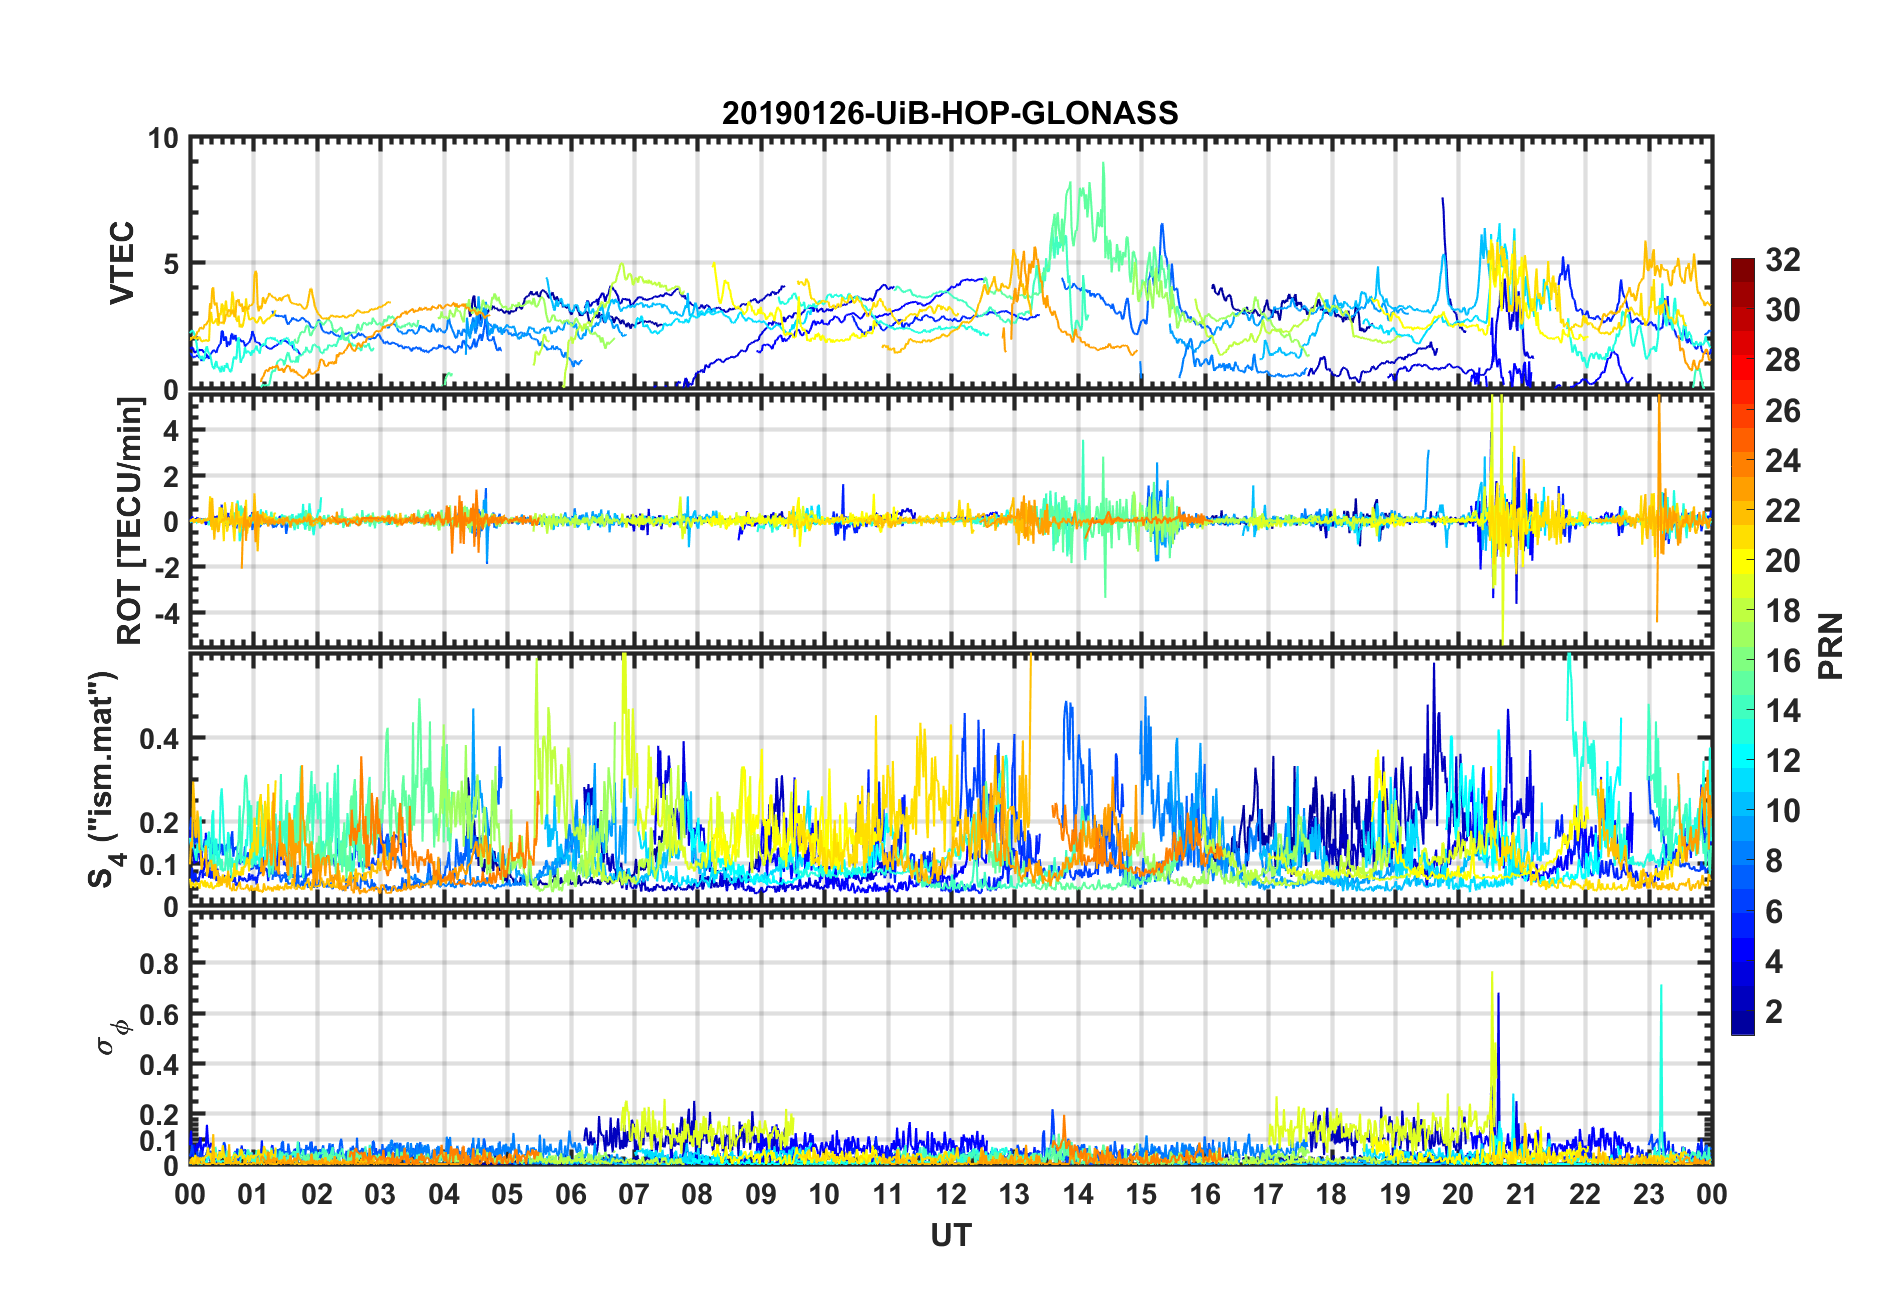1902x1292 pixels.
Task: Click the VTEC axis tick value 5
Action: tap(170, 264)
